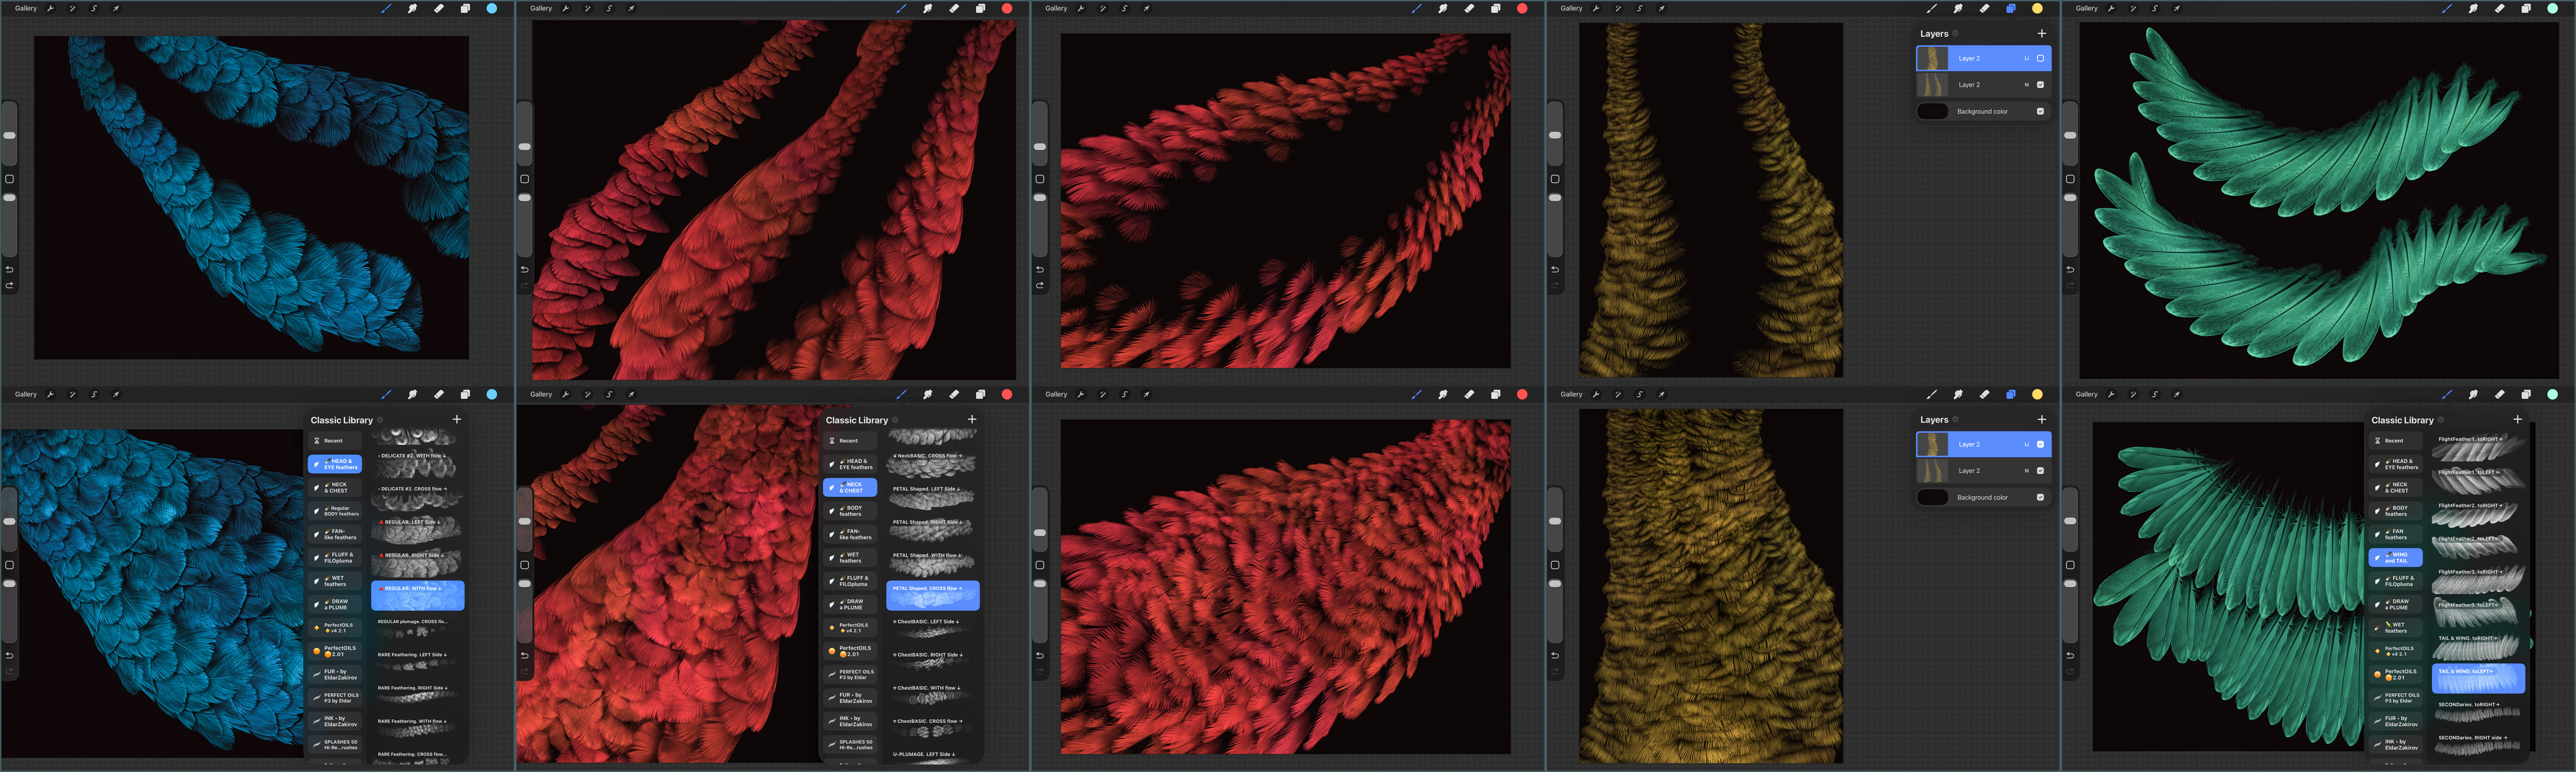Click Gallery in top blue-feathers screenshot
Screen dimensions: 2576x772
26,8
